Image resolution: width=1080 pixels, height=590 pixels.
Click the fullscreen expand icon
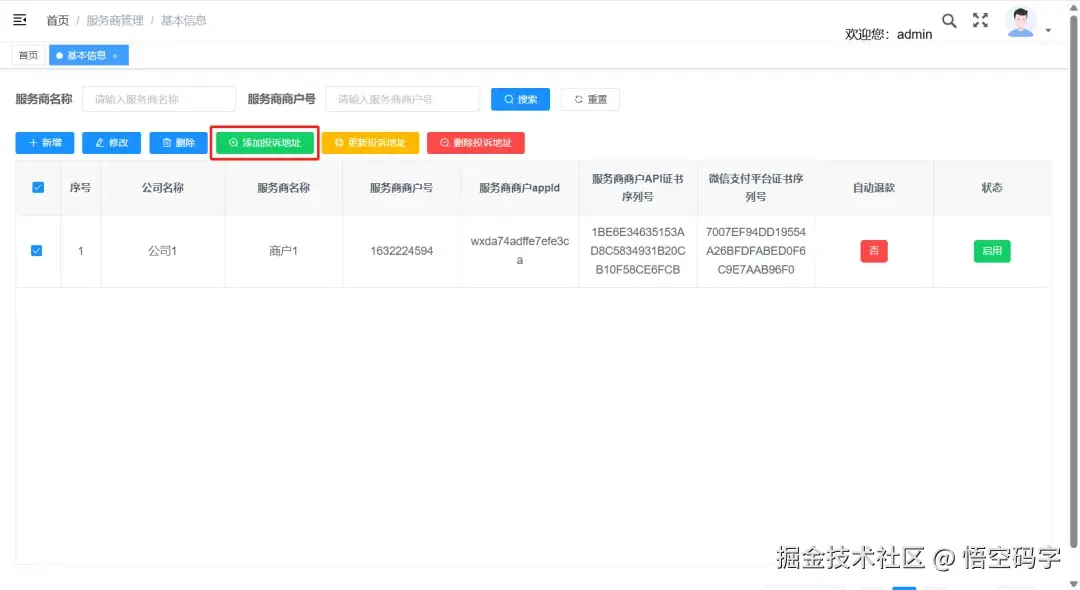(980, 20)
